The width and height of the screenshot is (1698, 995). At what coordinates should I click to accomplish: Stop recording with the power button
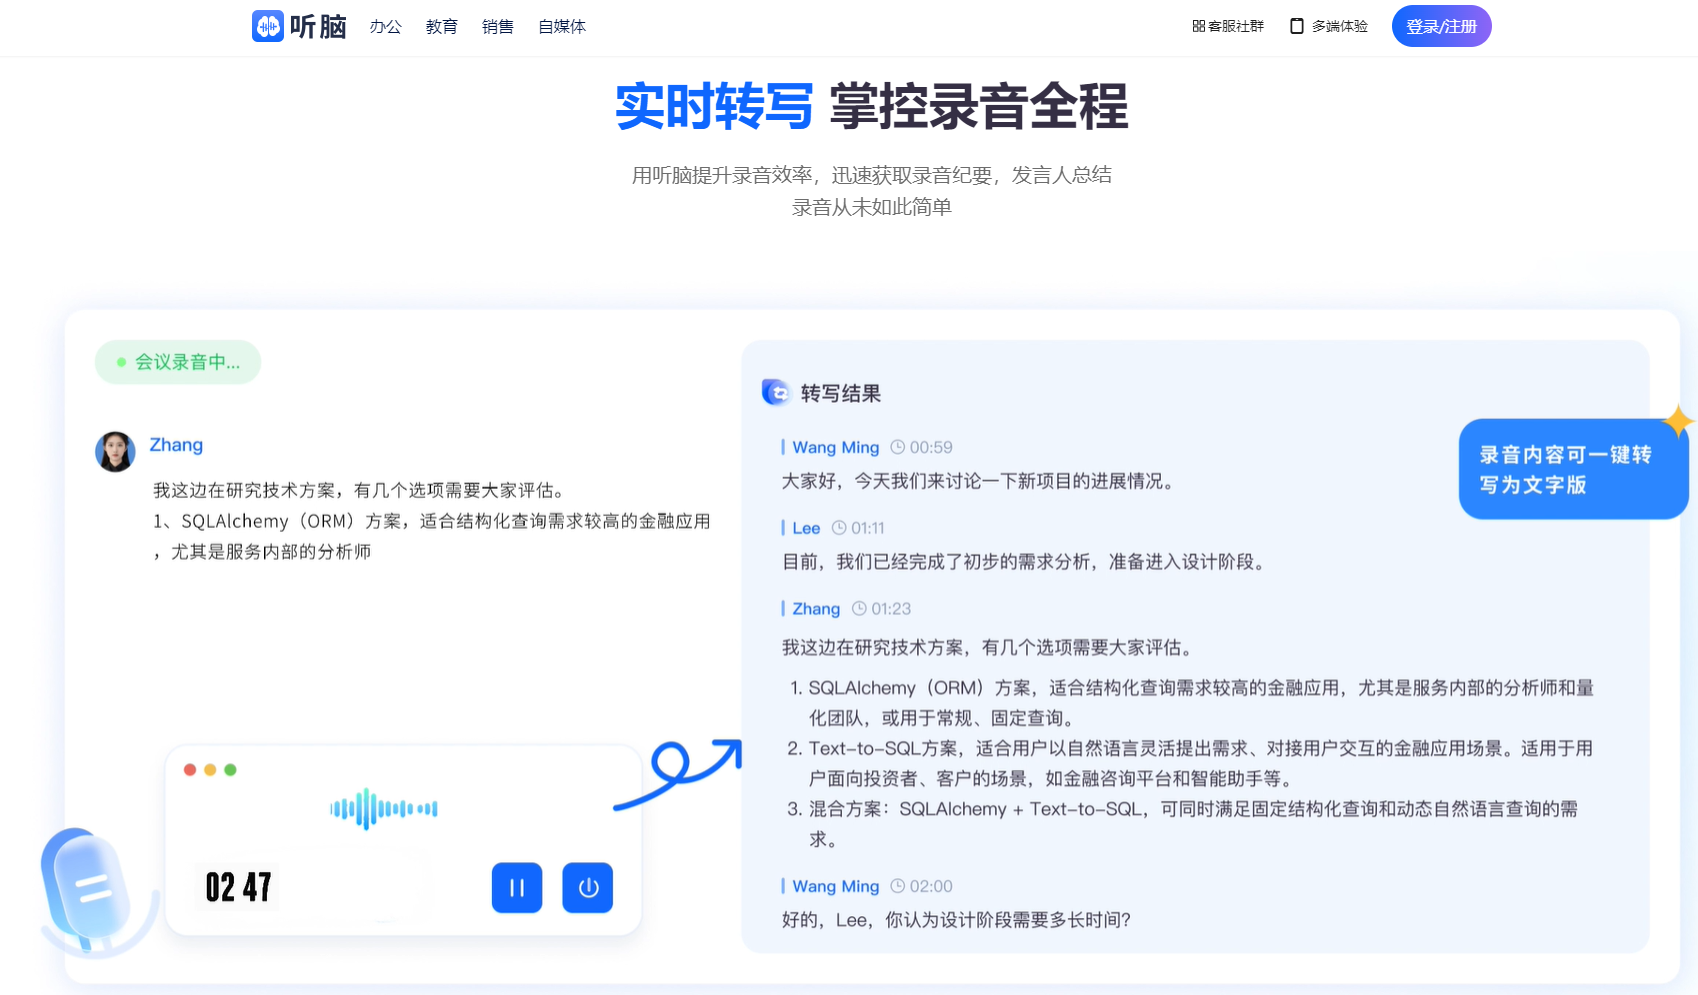click(588, 888)
